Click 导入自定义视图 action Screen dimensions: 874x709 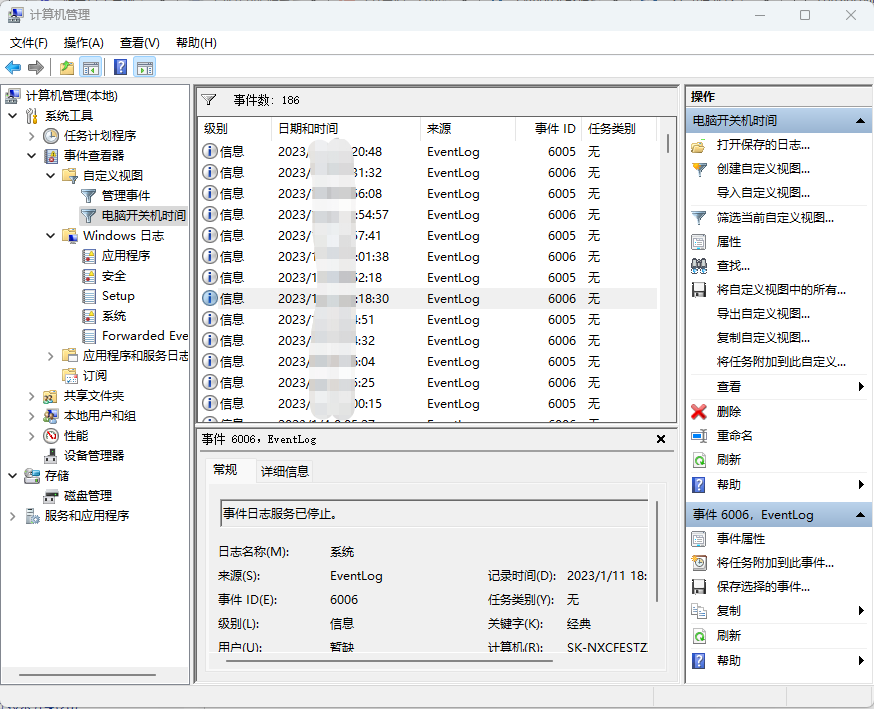(x=763, y=193)
